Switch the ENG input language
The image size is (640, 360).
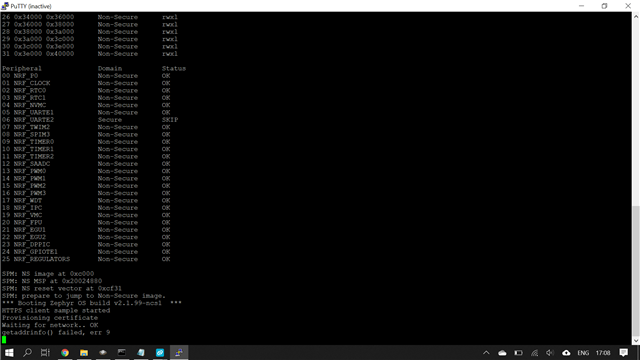tap(583, 353)
